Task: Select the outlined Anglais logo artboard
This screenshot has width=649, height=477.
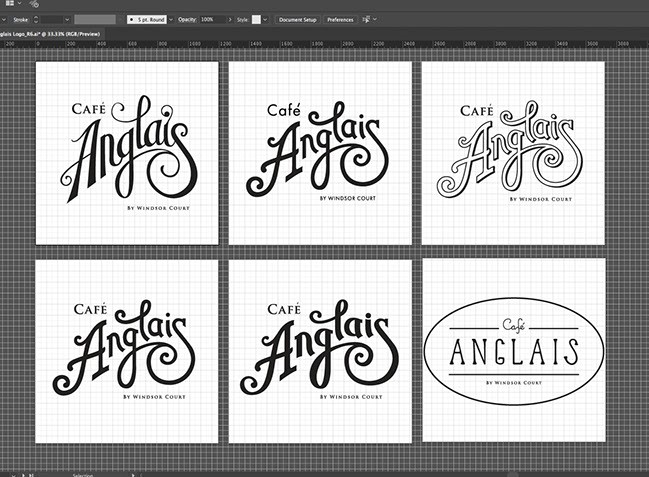Action: pyautogui.click(x=513, y=153)
